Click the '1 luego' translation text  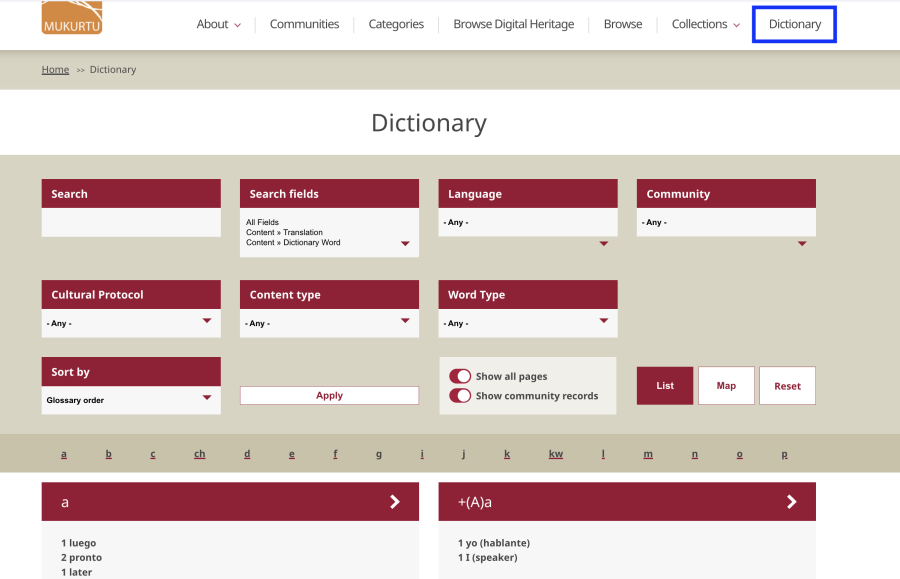[x=79, y=543]
